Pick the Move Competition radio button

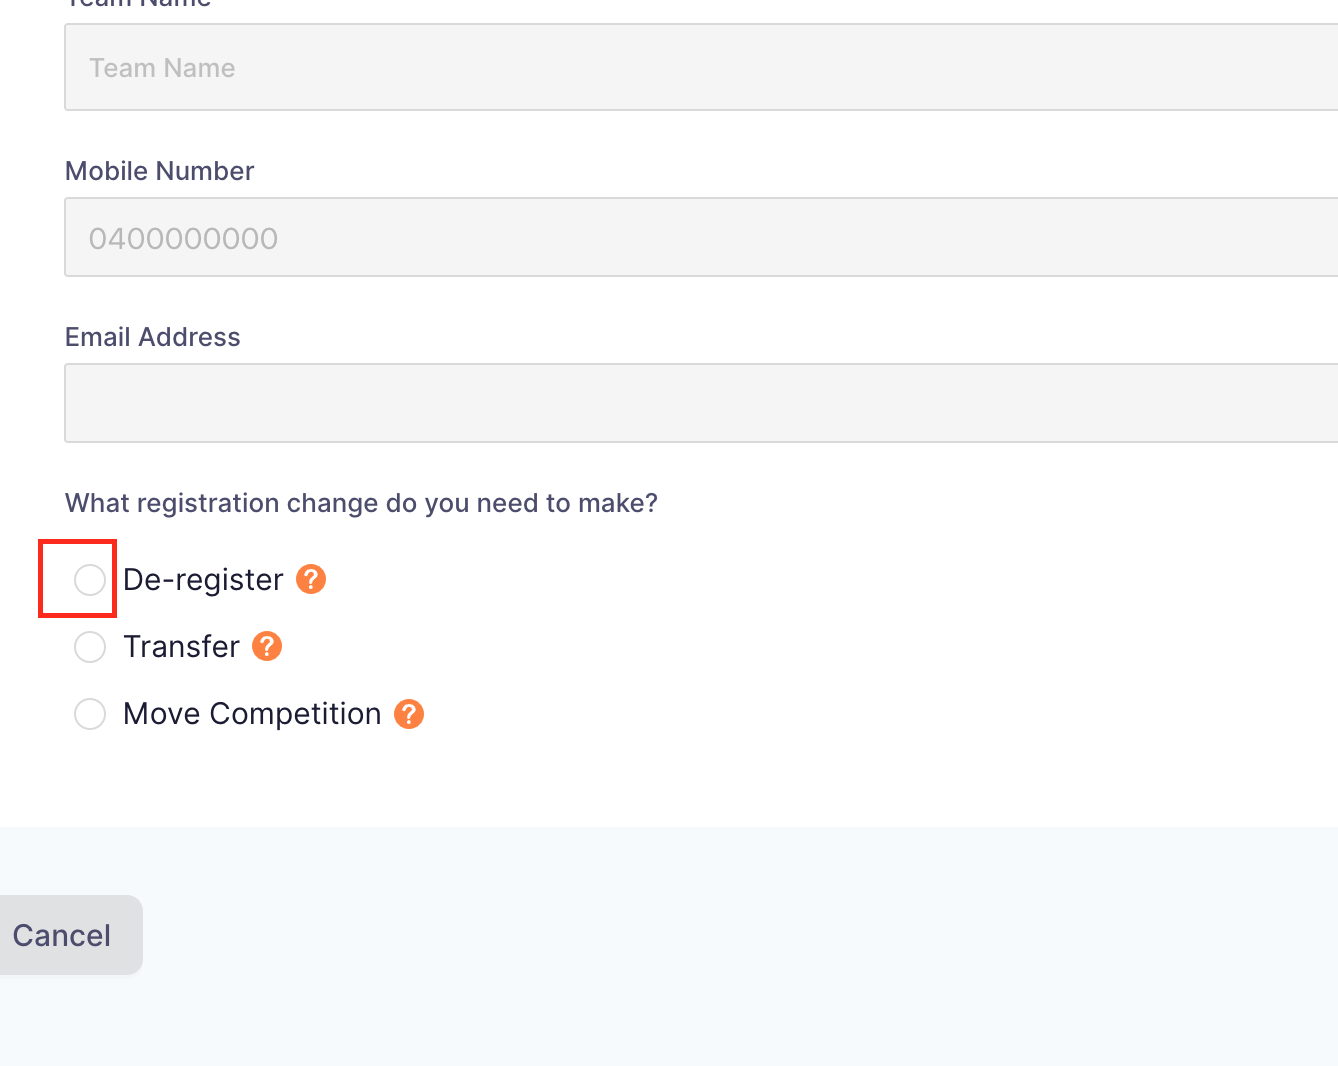click(90, 714)
